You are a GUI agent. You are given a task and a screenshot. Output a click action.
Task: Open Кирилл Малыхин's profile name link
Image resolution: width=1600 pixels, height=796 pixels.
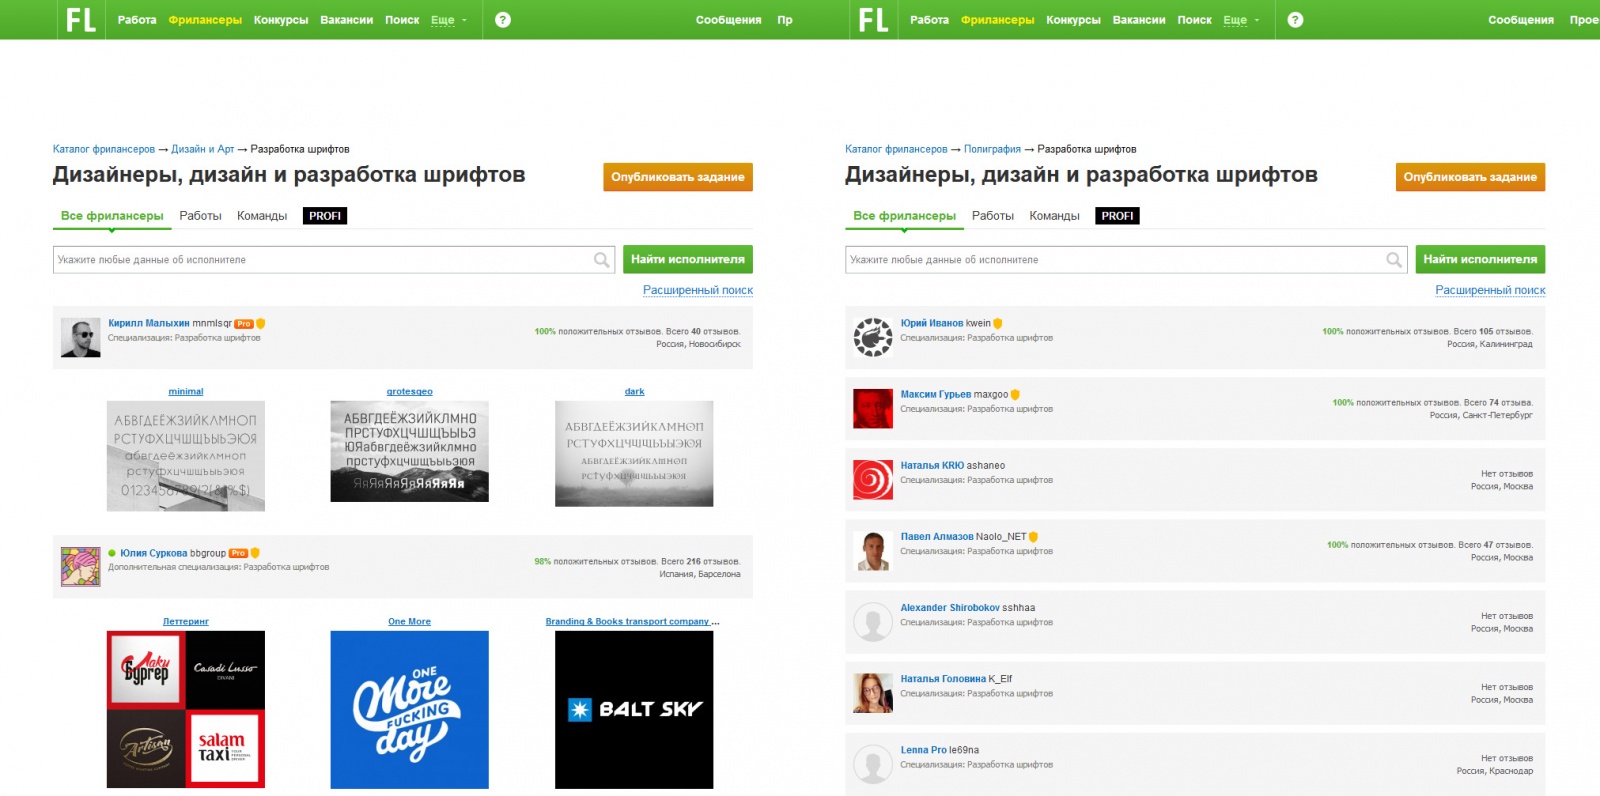coord(149,324)
